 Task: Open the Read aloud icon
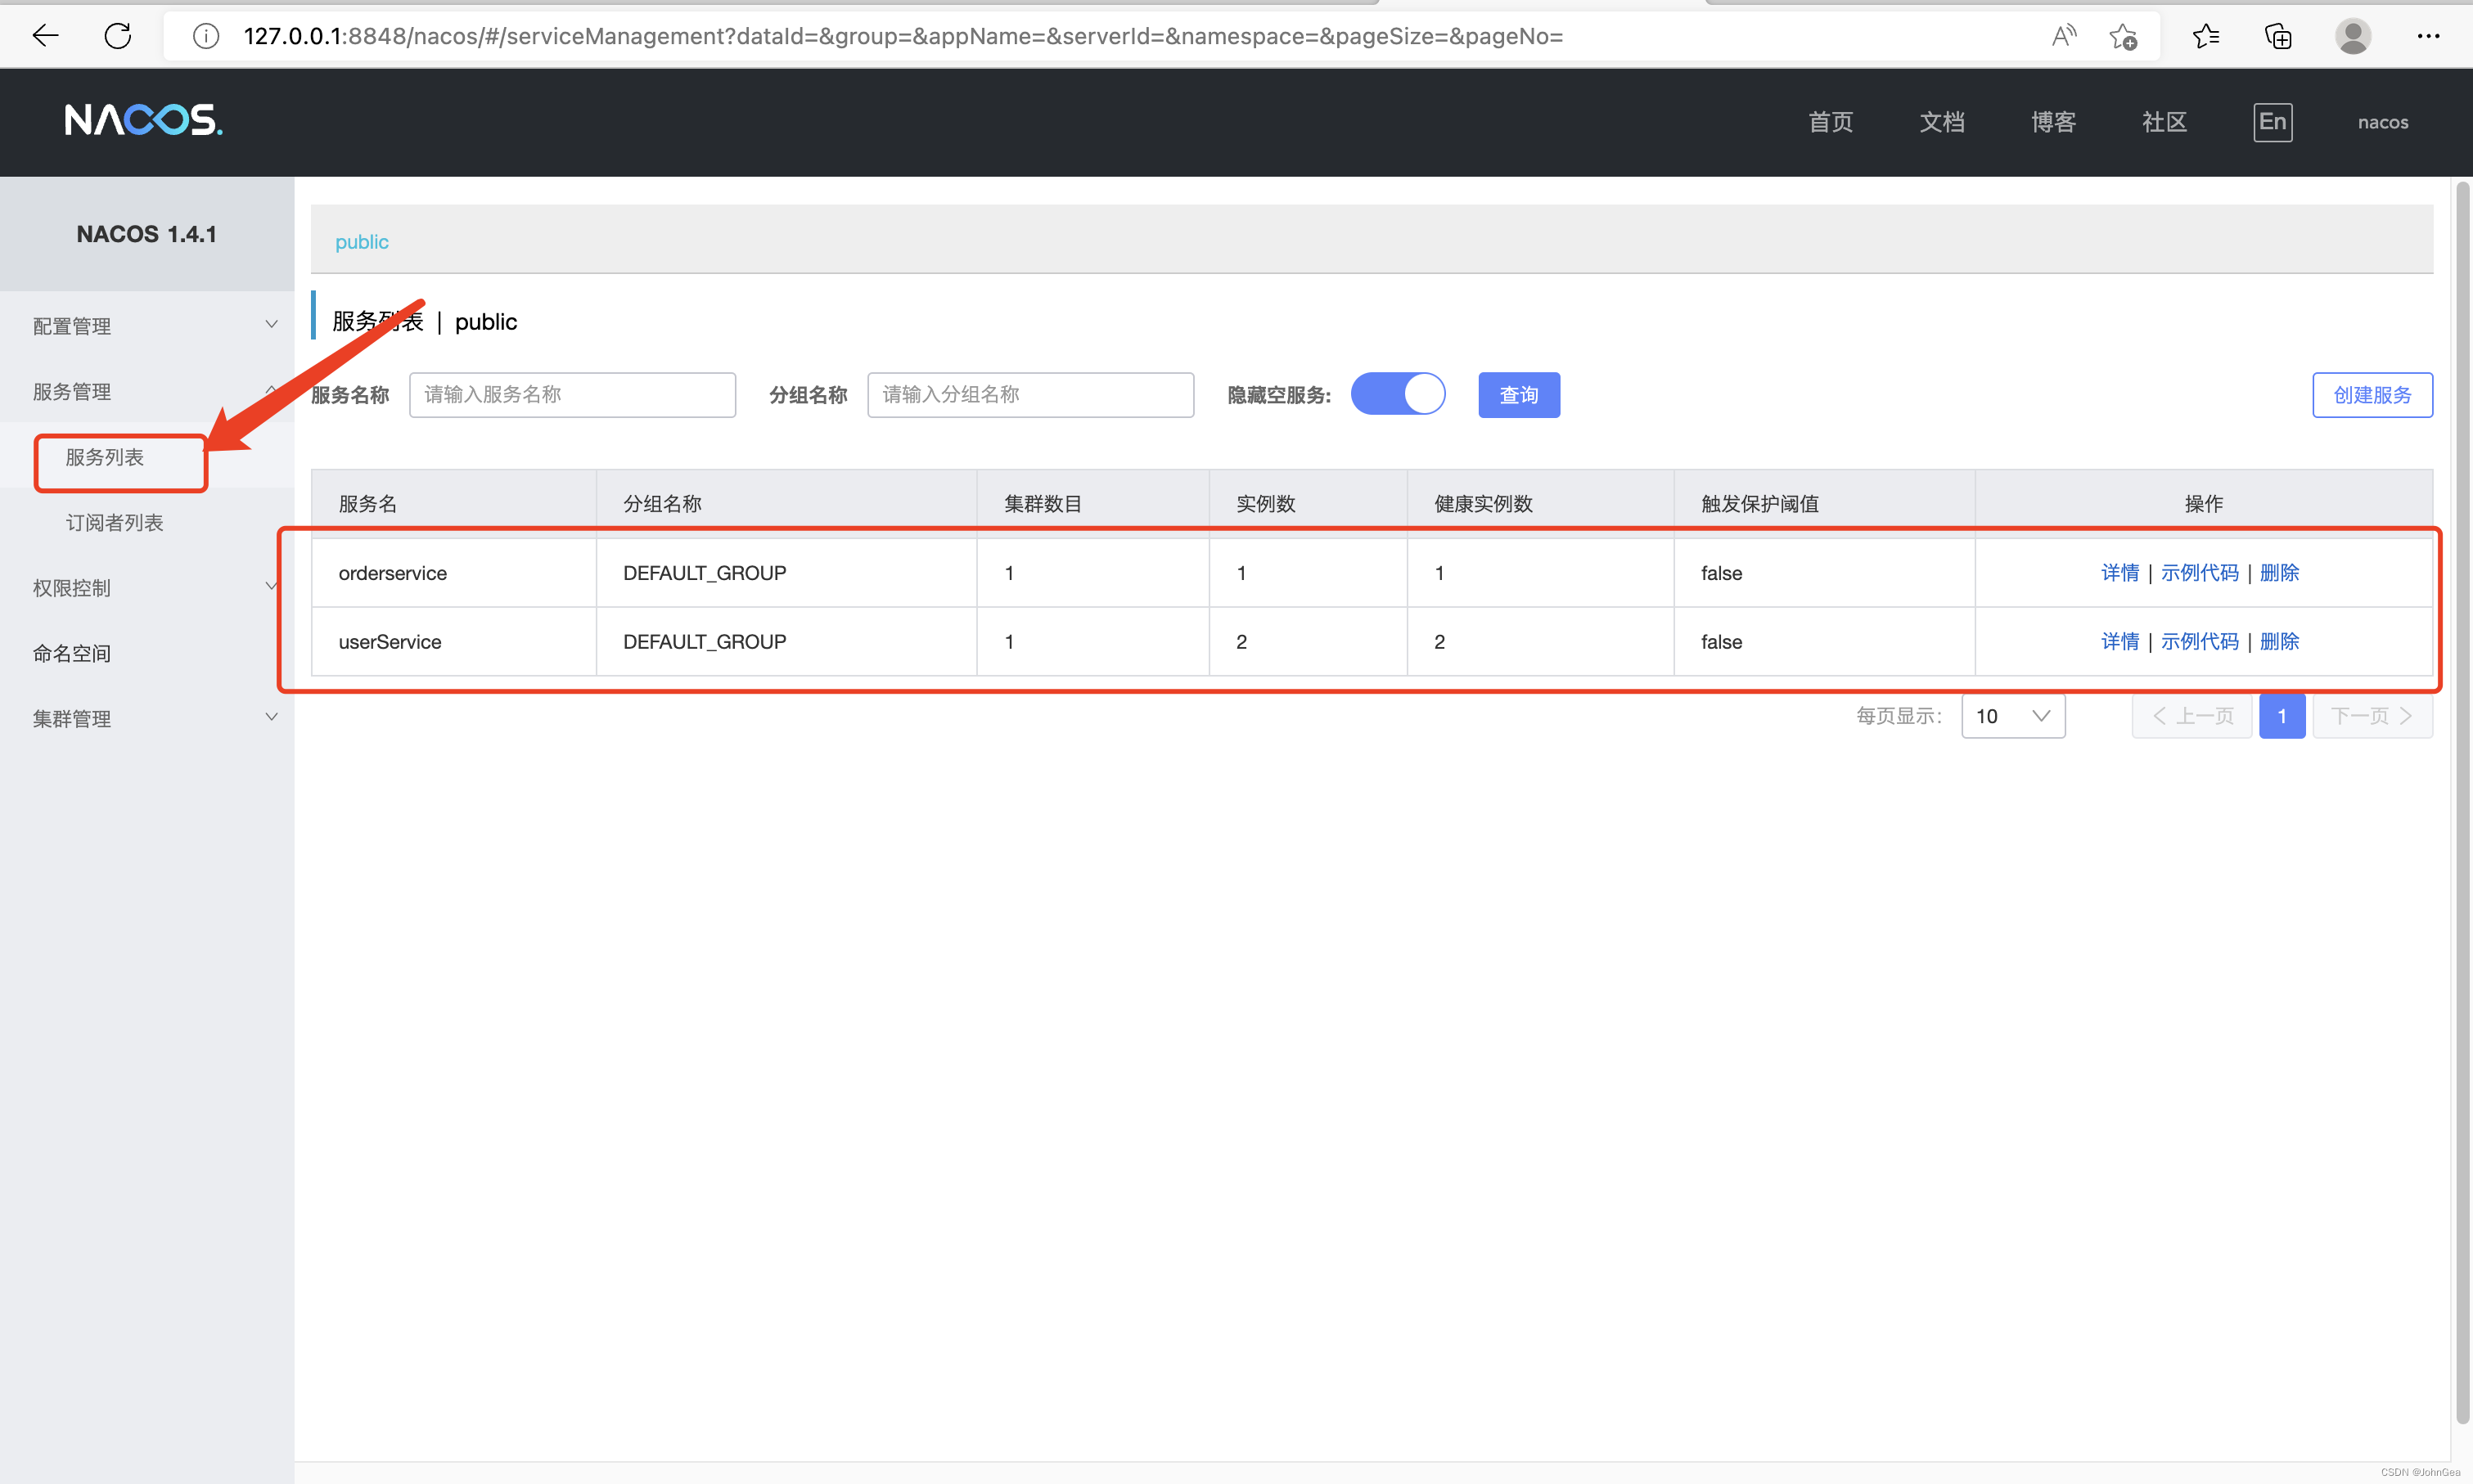2063,36
